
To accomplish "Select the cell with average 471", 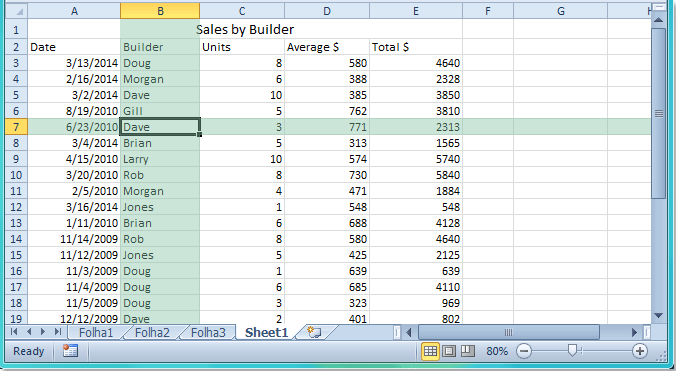I will 327,191.
